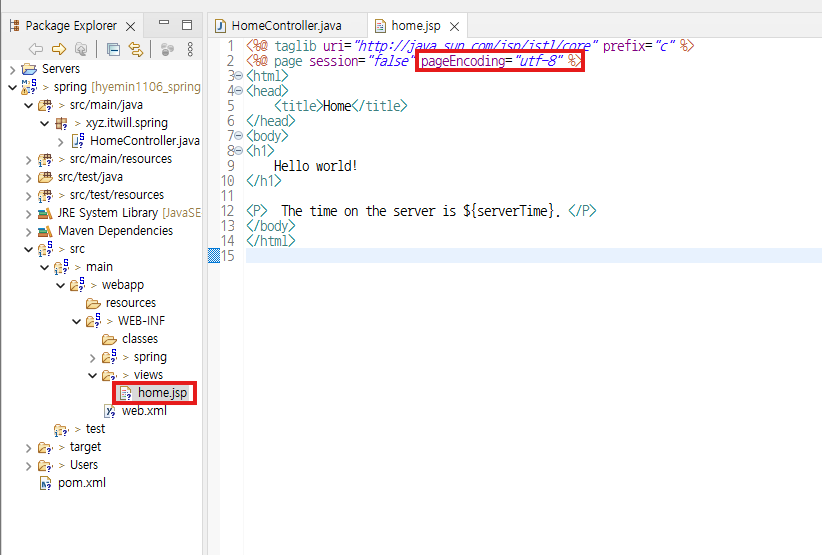Expand the Users folder
The width and height of the screenshot is (822, 555).
point(29,466)
